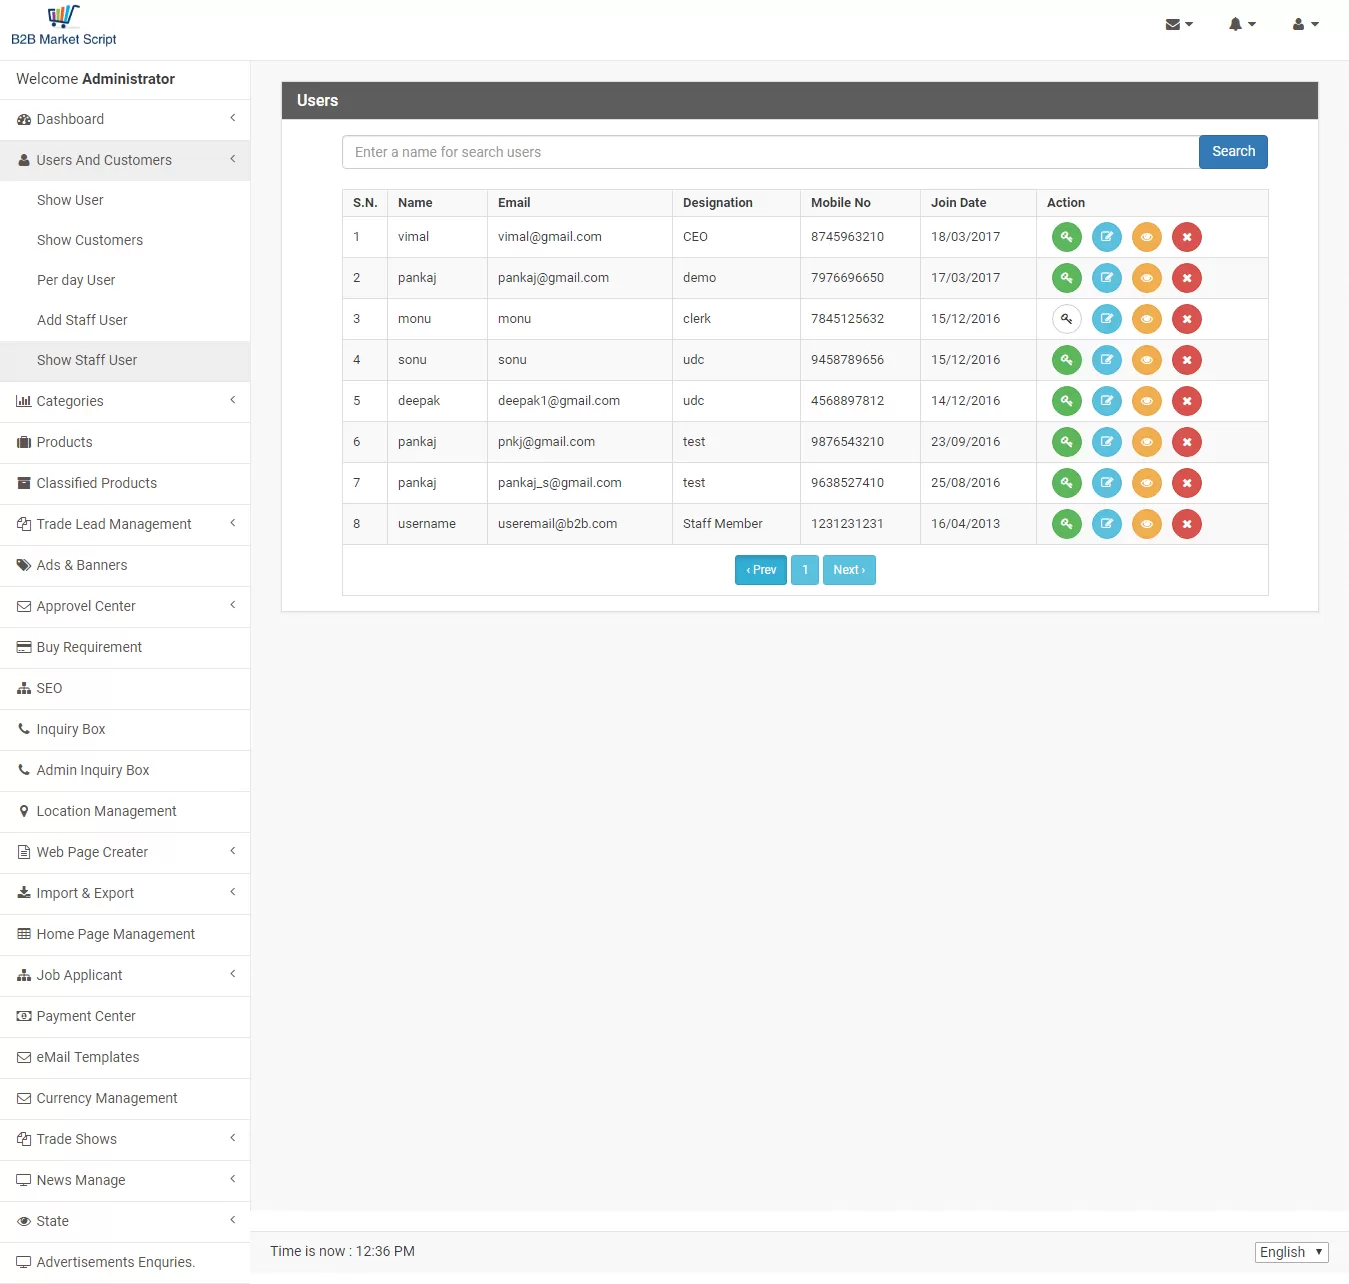Delete the username row with red icon
The width and height of the screenshot is (1349, 1284).
point(1187,524)
